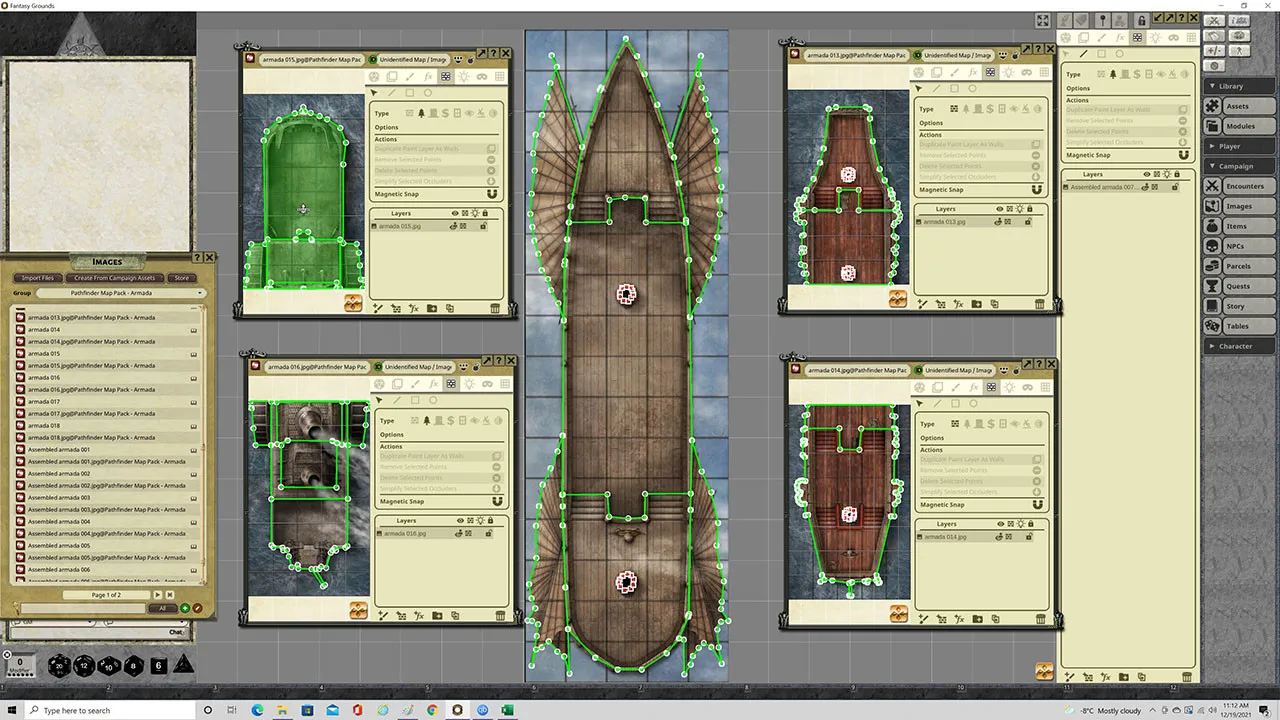Toggle lock on Assembled armada 007 layer

tap(1175, 187)
